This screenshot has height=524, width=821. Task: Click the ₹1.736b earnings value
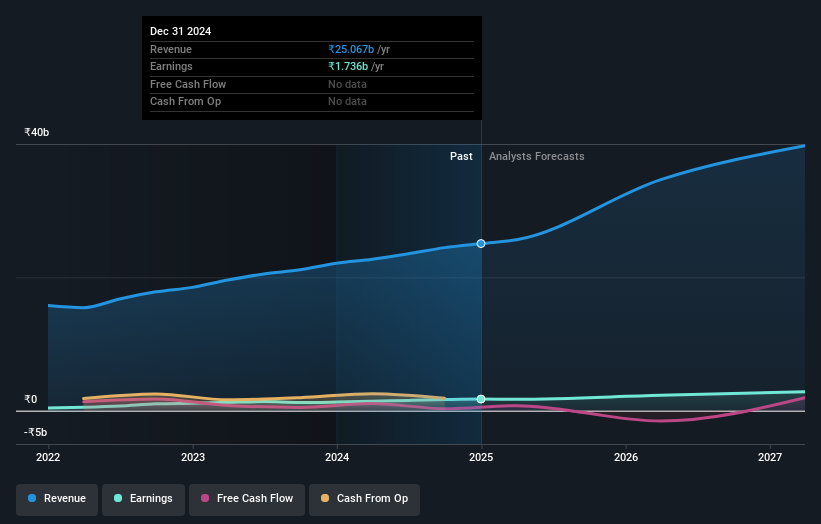[348, 66]
